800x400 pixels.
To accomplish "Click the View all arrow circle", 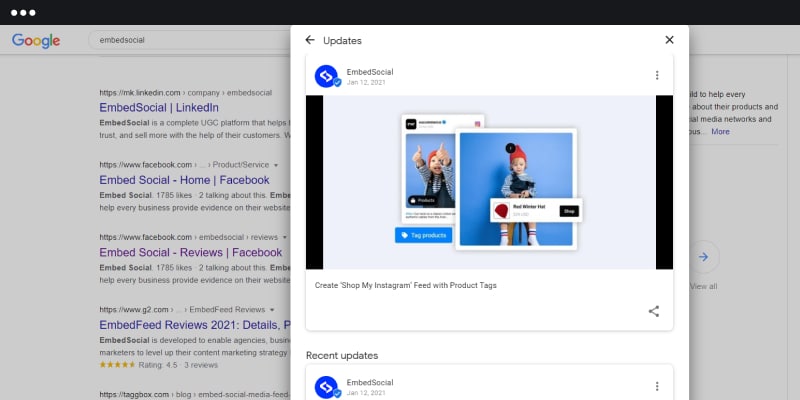I will [704, 257].
